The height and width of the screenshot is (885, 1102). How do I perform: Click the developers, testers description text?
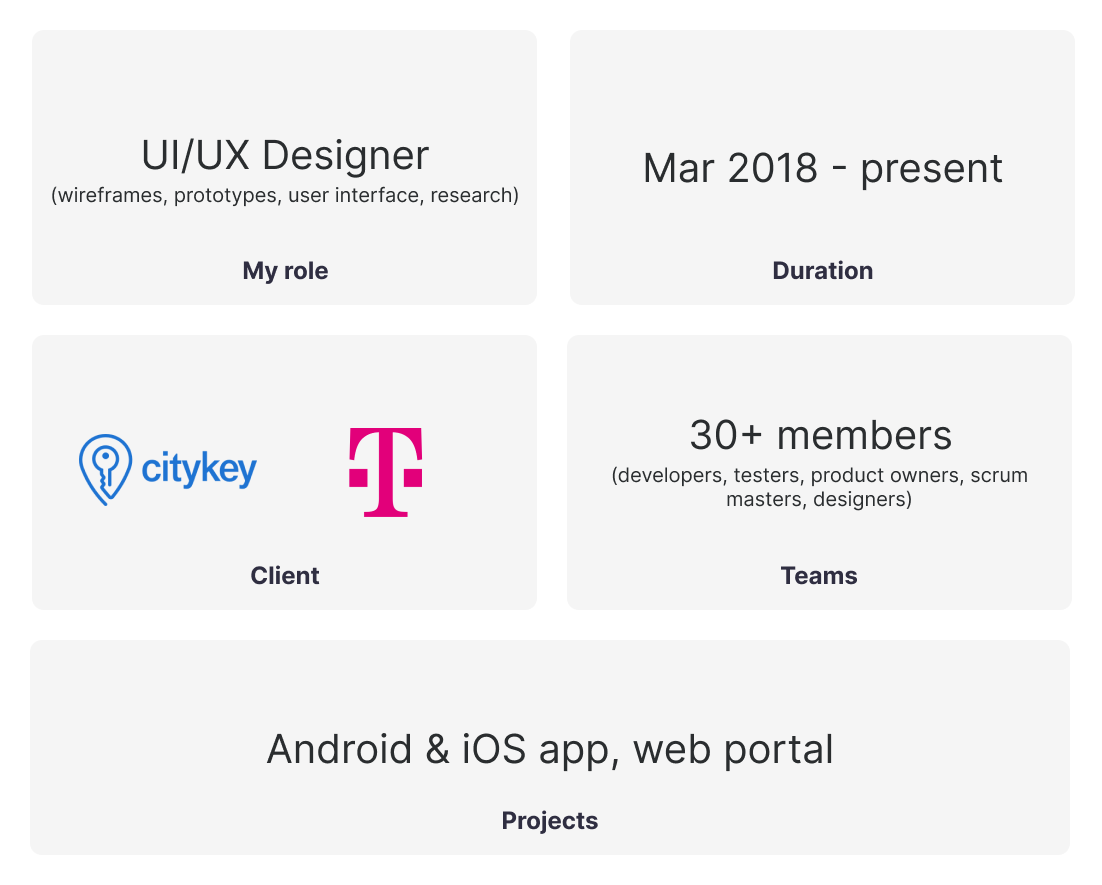pyautogui.click(x=820, y=475)
